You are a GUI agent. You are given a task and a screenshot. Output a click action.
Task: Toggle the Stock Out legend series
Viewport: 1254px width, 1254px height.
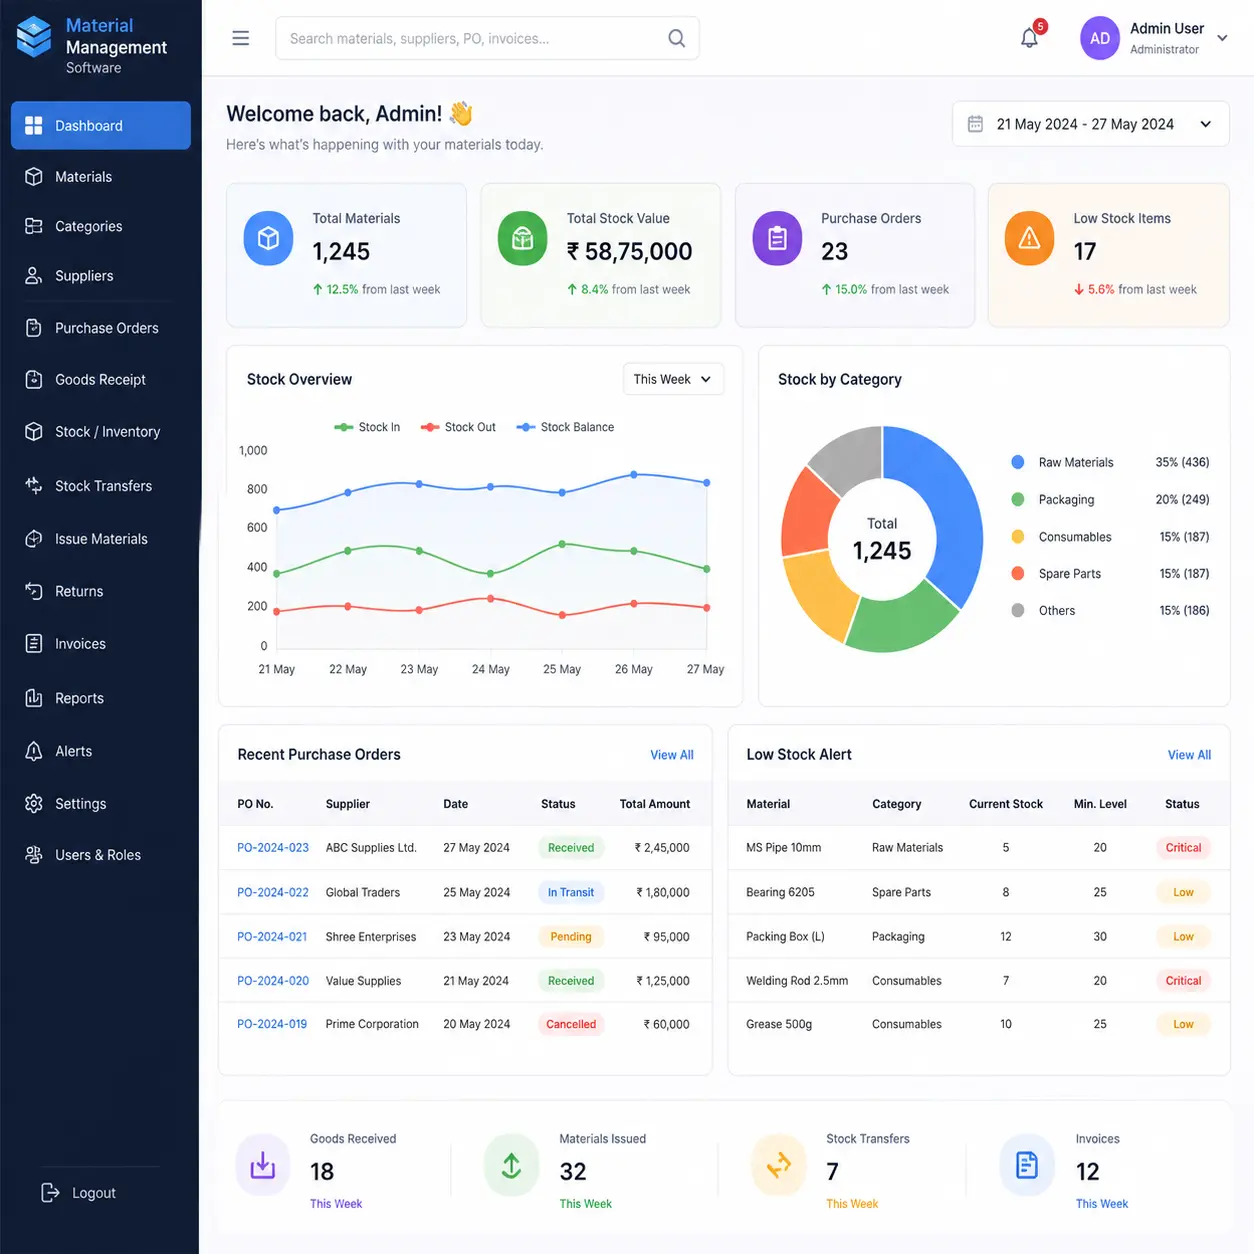458,427
